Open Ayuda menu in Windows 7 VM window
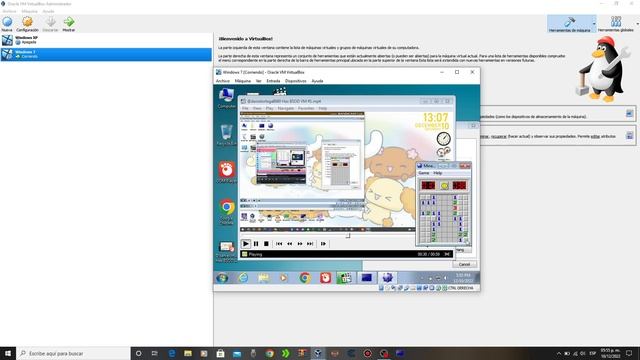The width and height of the screenshot is (640, 360). click(317, 81)
